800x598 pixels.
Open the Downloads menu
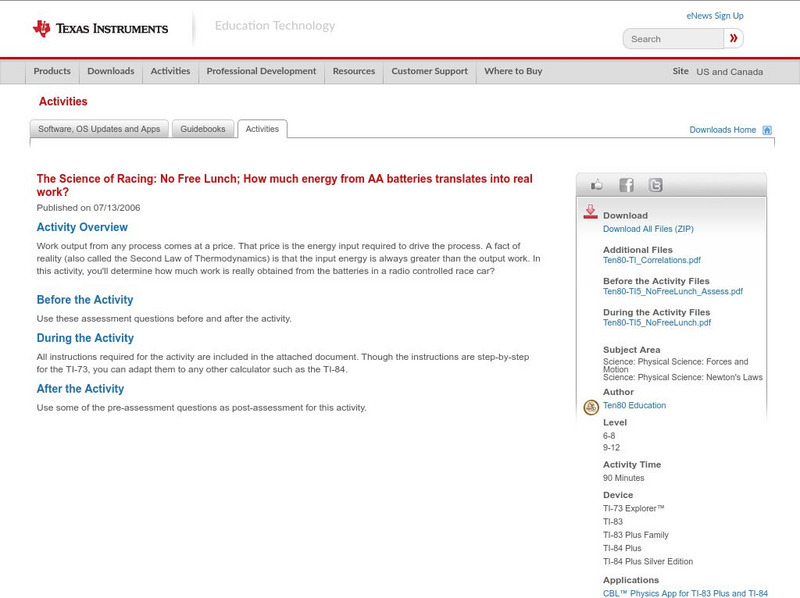pos(111,71)
